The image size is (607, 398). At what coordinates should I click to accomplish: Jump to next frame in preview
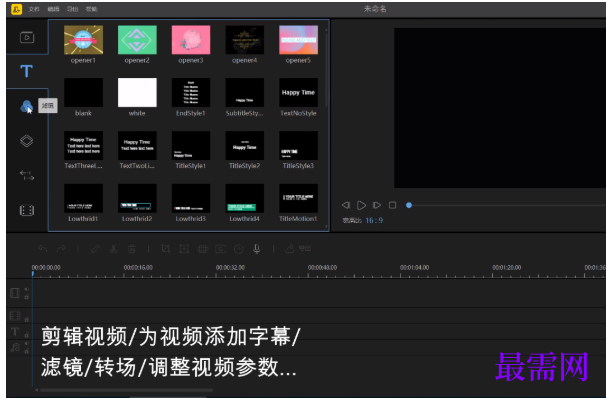pos(377,205)
